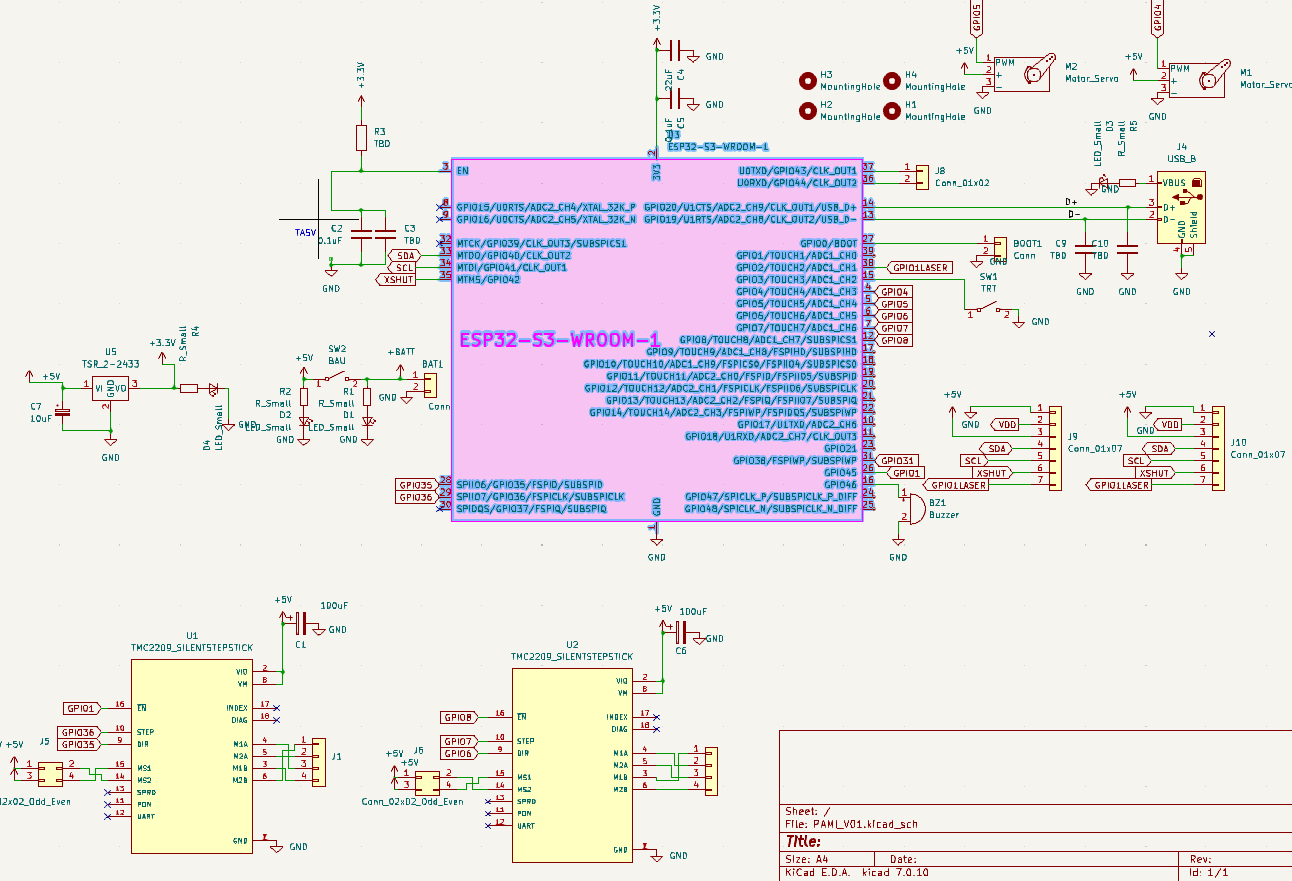Click the Date: field in title block
This screenshot has height=881, width=1292.
pos(902,859)
